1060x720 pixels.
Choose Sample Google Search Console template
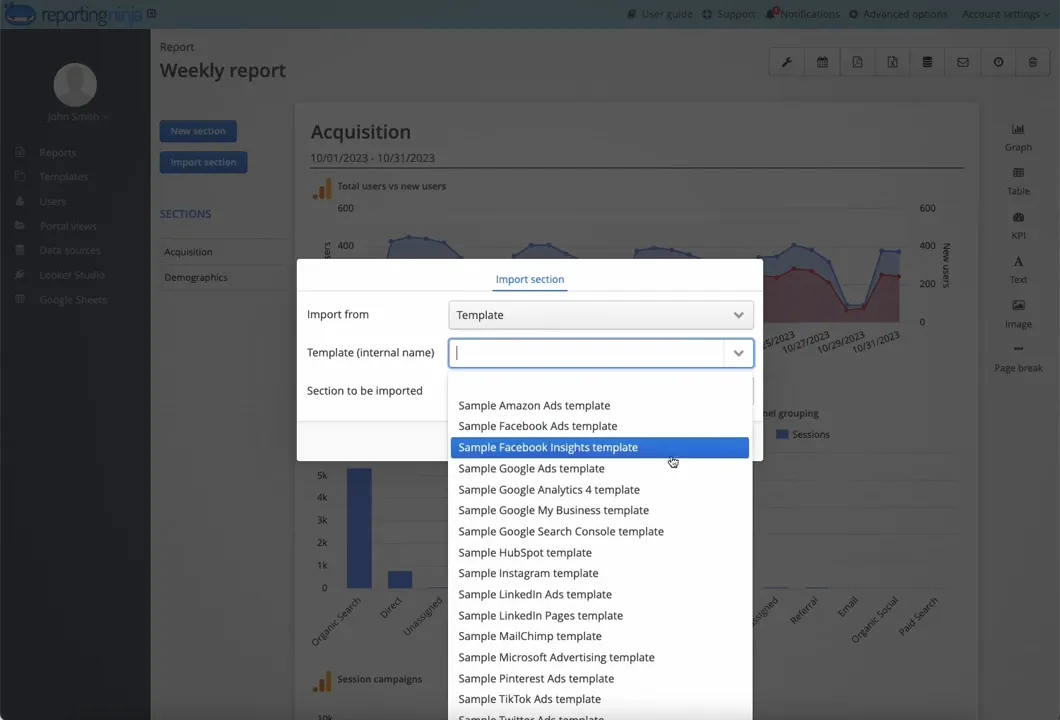point(600,531)
